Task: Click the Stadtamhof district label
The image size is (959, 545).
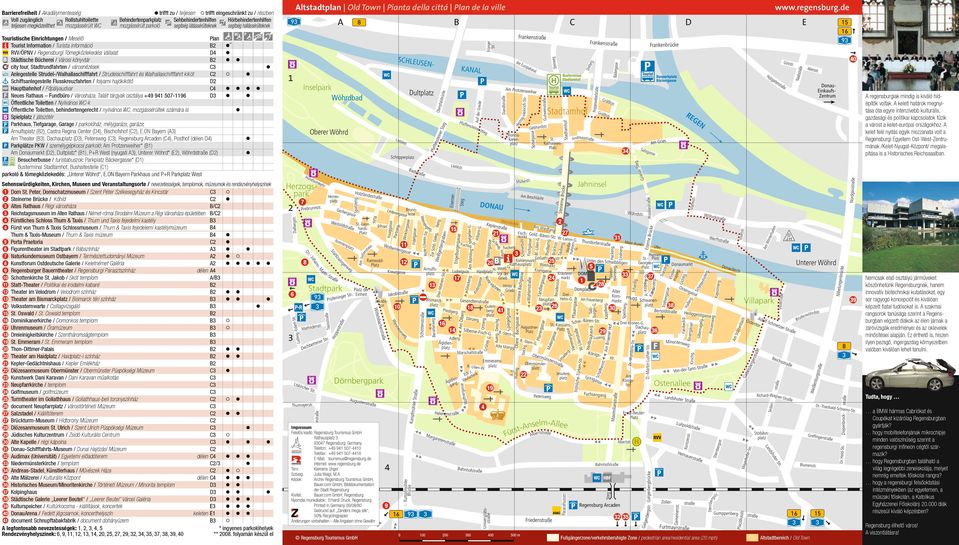Action: click(x=567, y=112)
